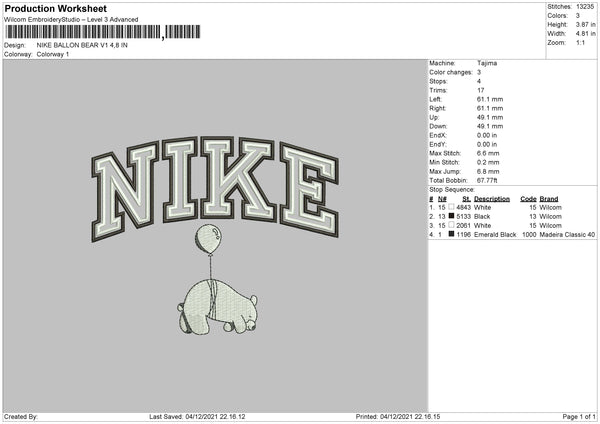600x424 pixels.
Task: Click the 'Production Worksheet' title
Action: (55, 8)
